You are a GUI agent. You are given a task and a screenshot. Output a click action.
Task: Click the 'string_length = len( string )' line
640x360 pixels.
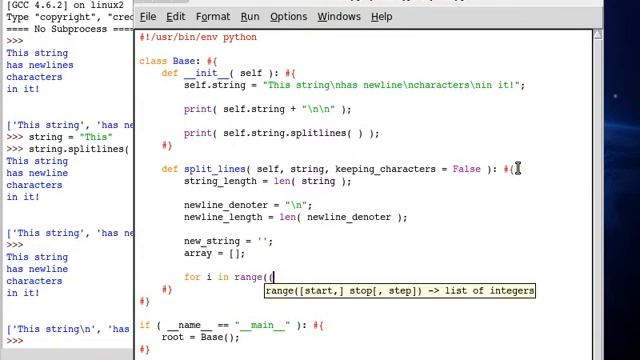267,181
